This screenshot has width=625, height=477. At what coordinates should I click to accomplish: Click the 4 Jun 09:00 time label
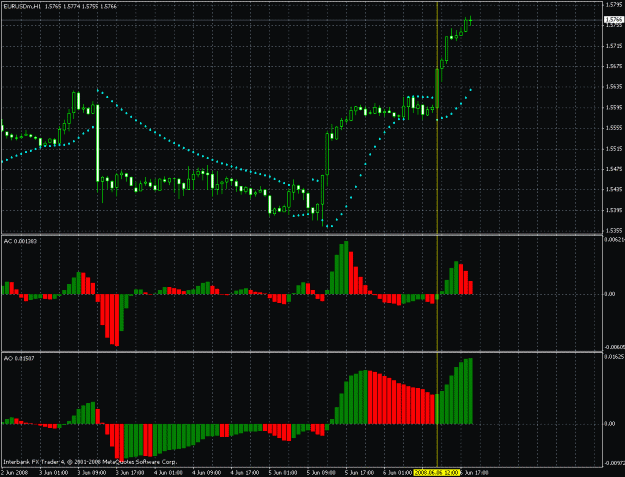pyautogui.click(x=206, y=473)
